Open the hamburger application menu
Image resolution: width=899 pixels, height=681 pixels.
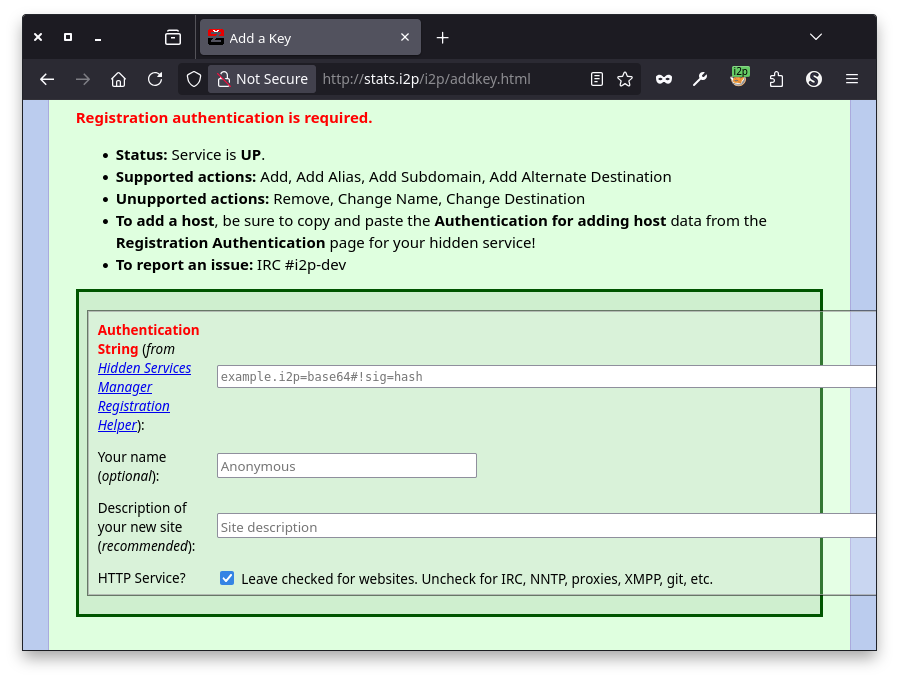(x=852, y=79)
